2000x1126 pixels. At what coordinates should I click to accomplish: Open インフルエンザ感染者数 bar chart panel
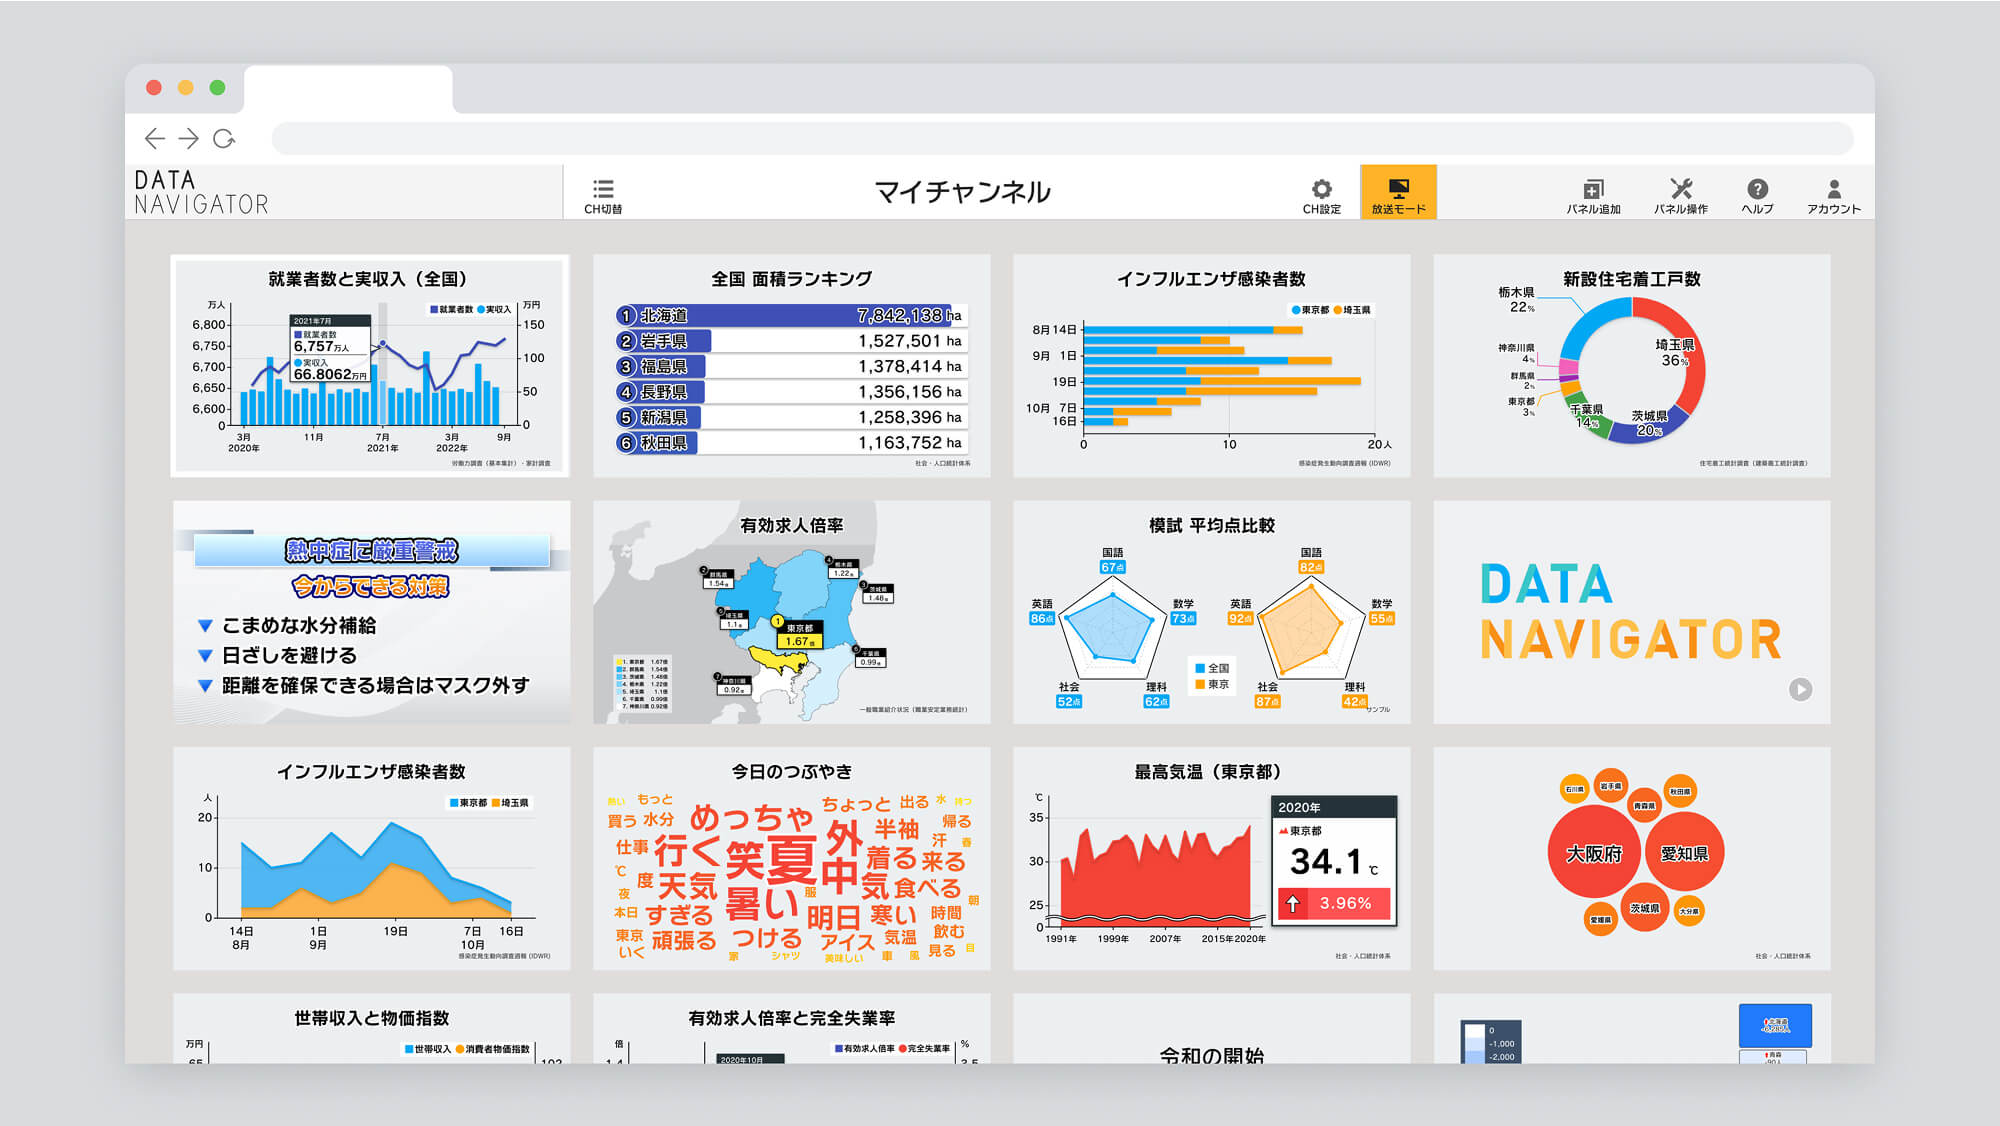click(1211, 366)
